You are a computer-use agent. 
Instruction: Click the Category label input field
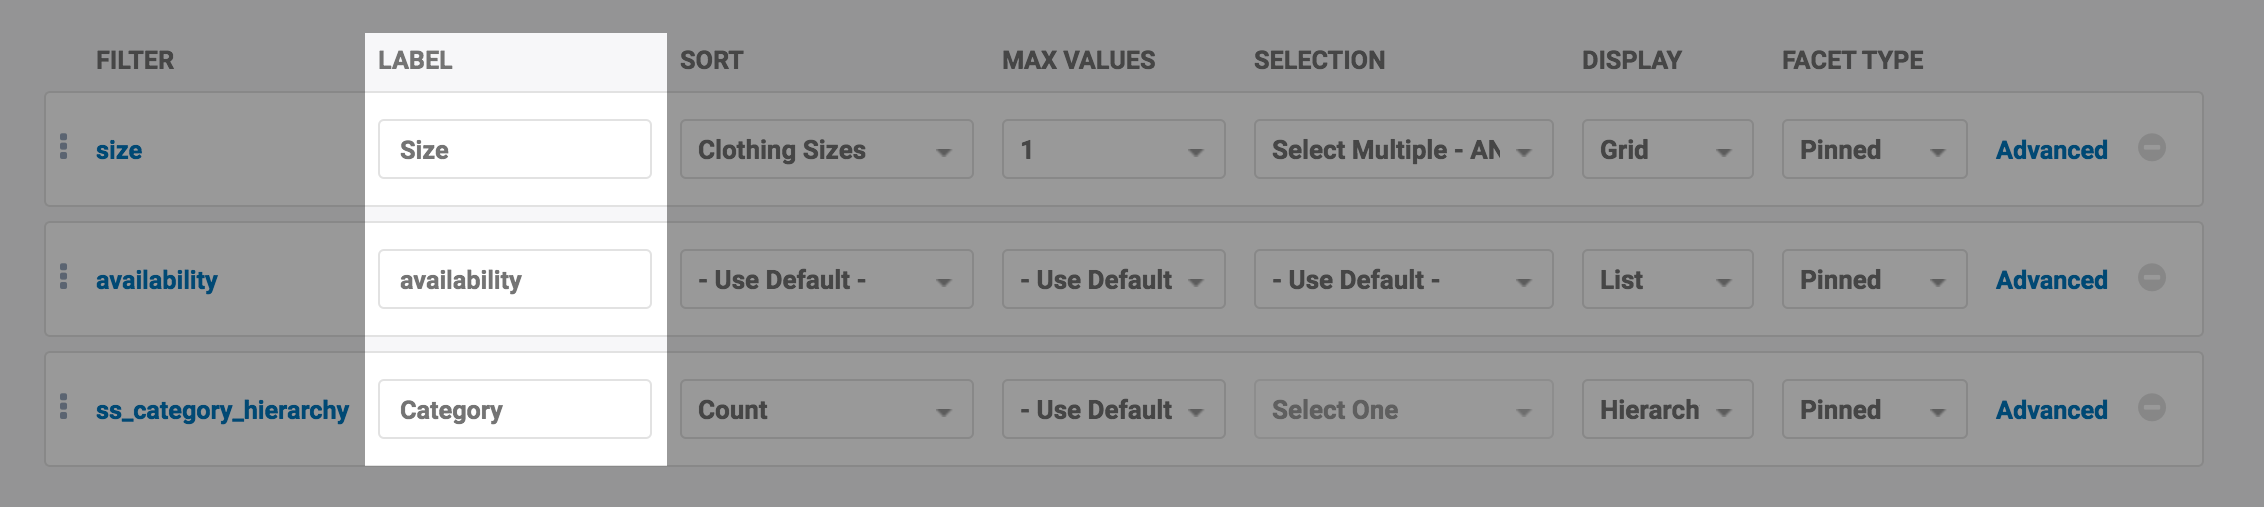[514, 410]
